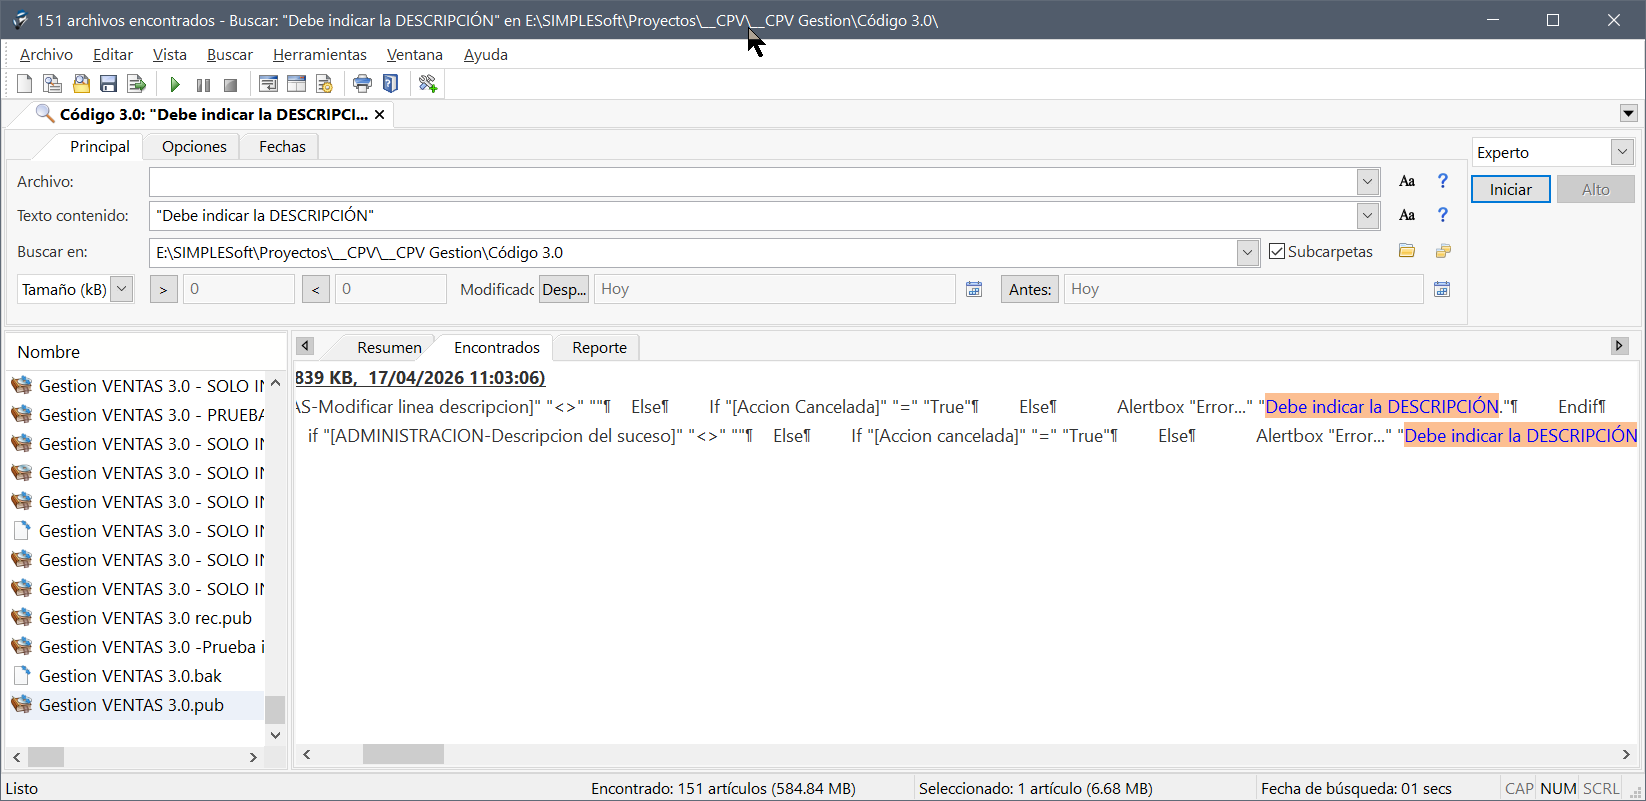The image size is (1646, 801).
Task: Open the Experto mode dropdown
Action: click(1622, 152)
